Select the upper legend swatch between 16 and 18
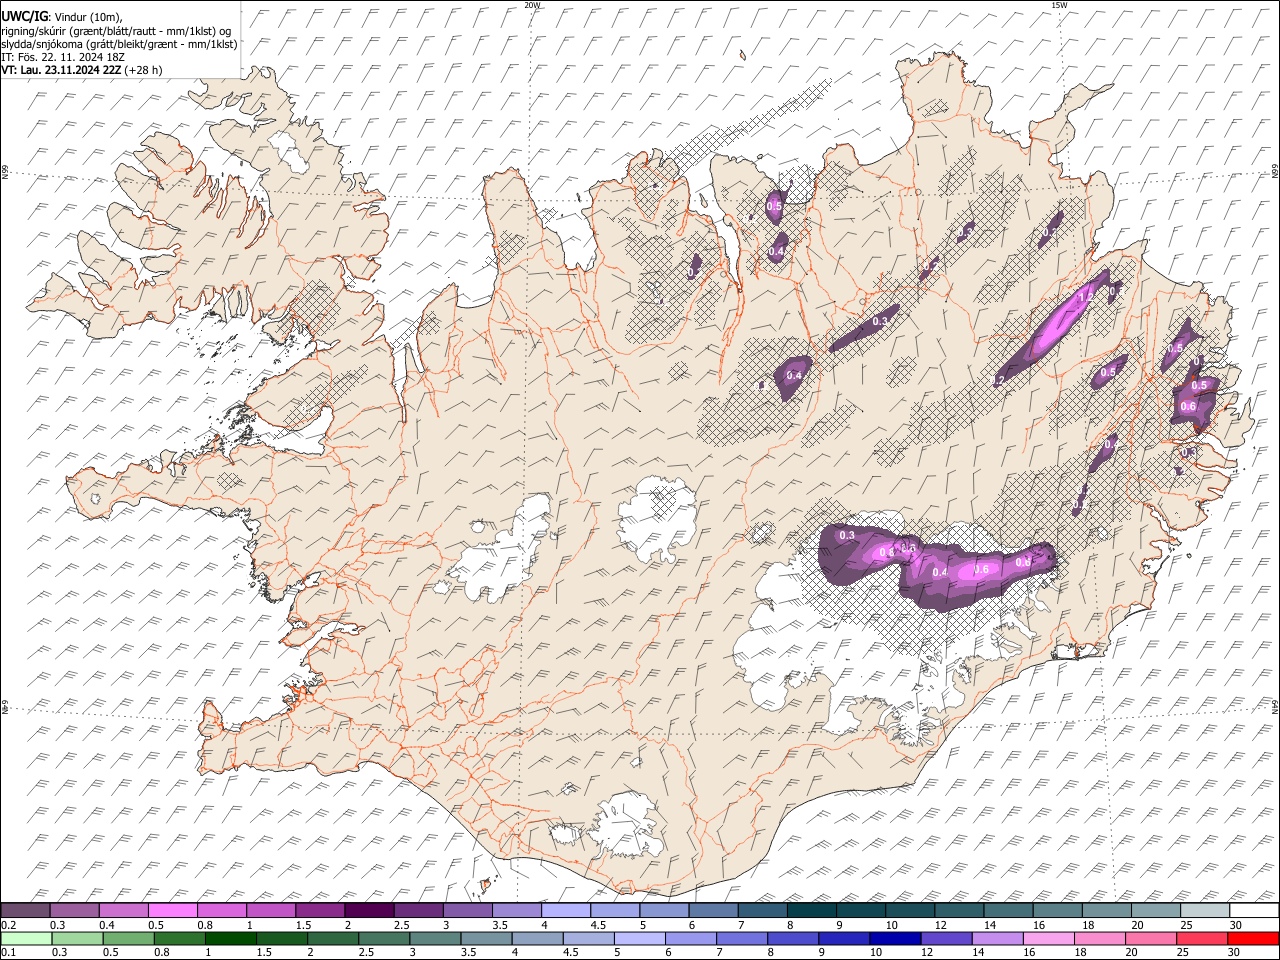 tap(1058, 910)
